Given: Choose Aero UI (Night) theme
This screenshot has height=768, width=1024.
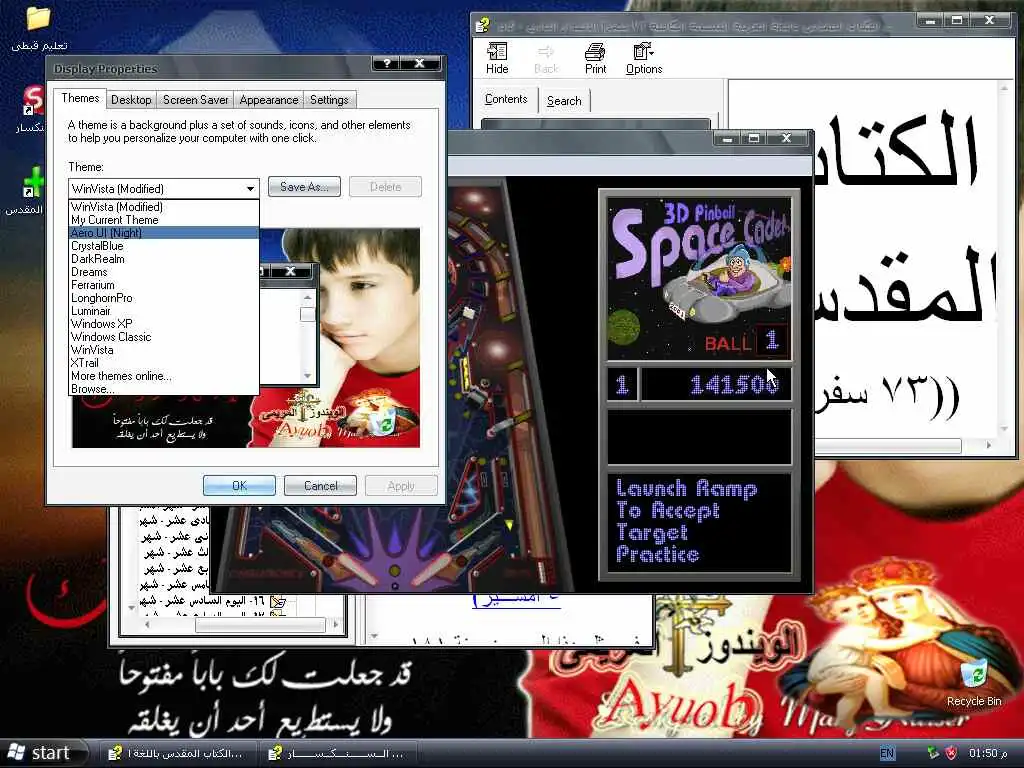Looking at the screenshot, I should (x=164, y=233).
